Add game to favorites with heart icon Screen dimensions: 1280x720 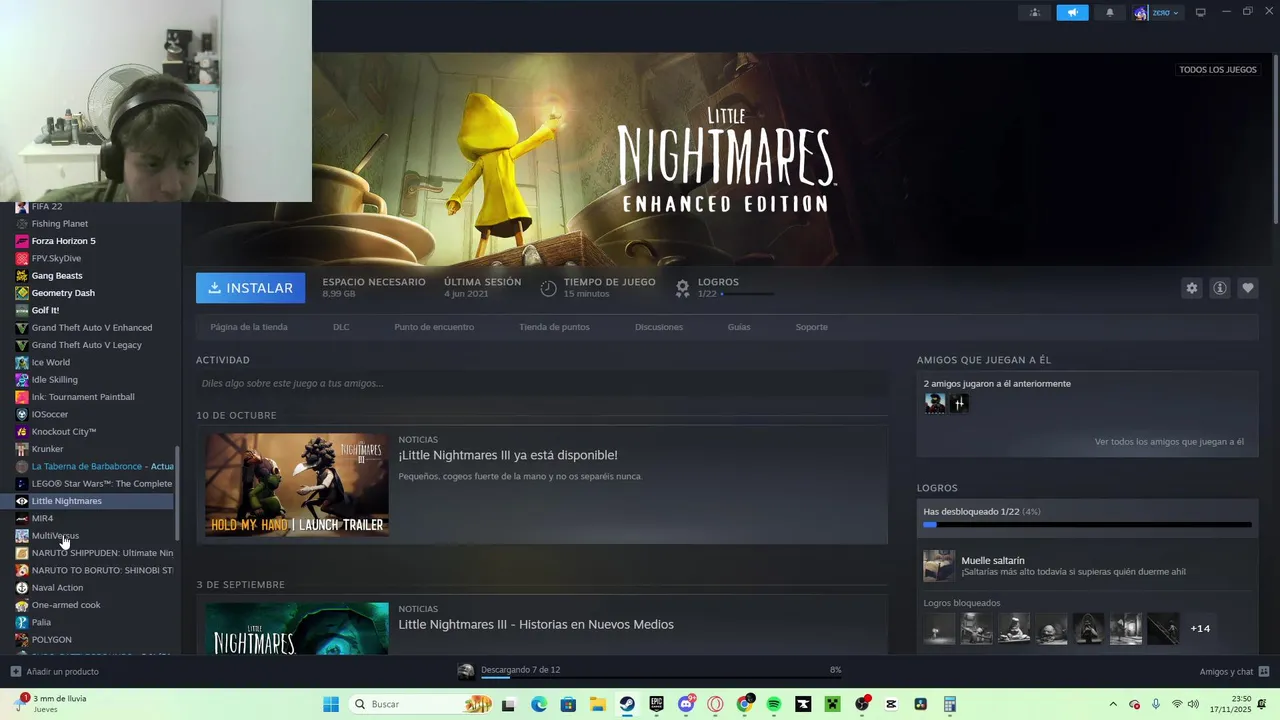click(1247, 288)
